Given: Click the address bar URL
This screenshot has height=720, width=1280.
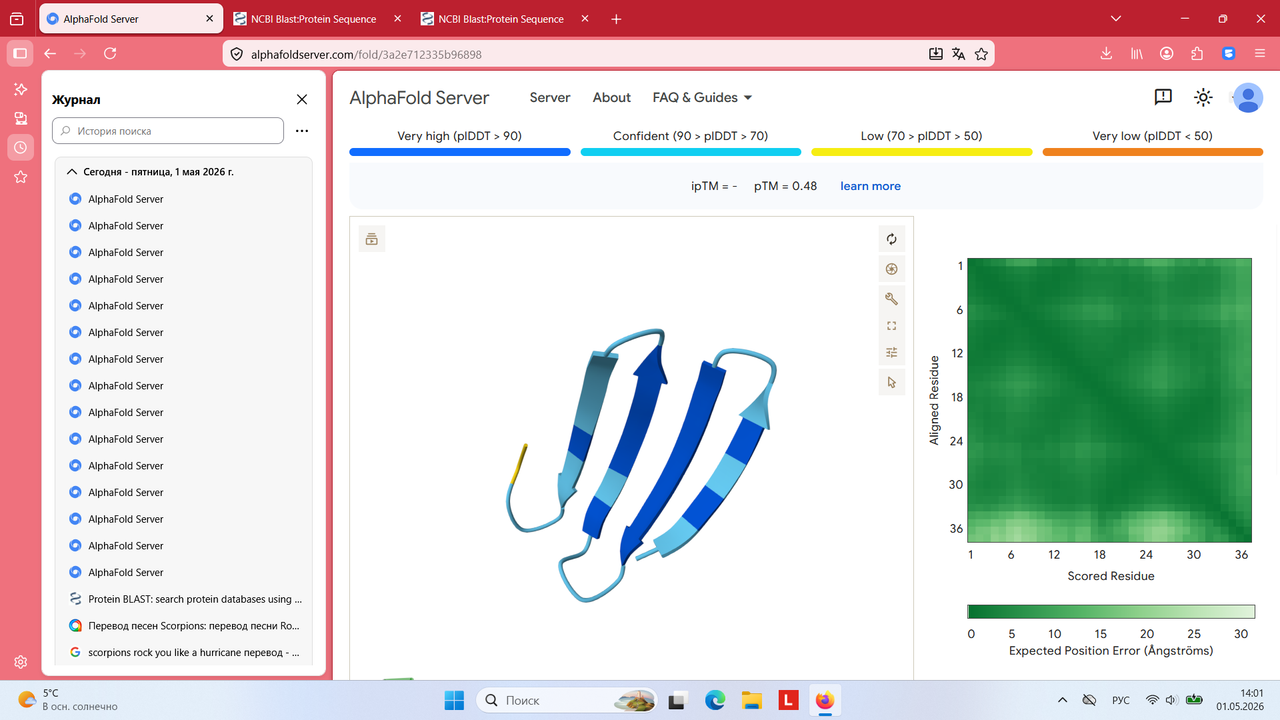Looking at the screenshot, I should [366, 54].
